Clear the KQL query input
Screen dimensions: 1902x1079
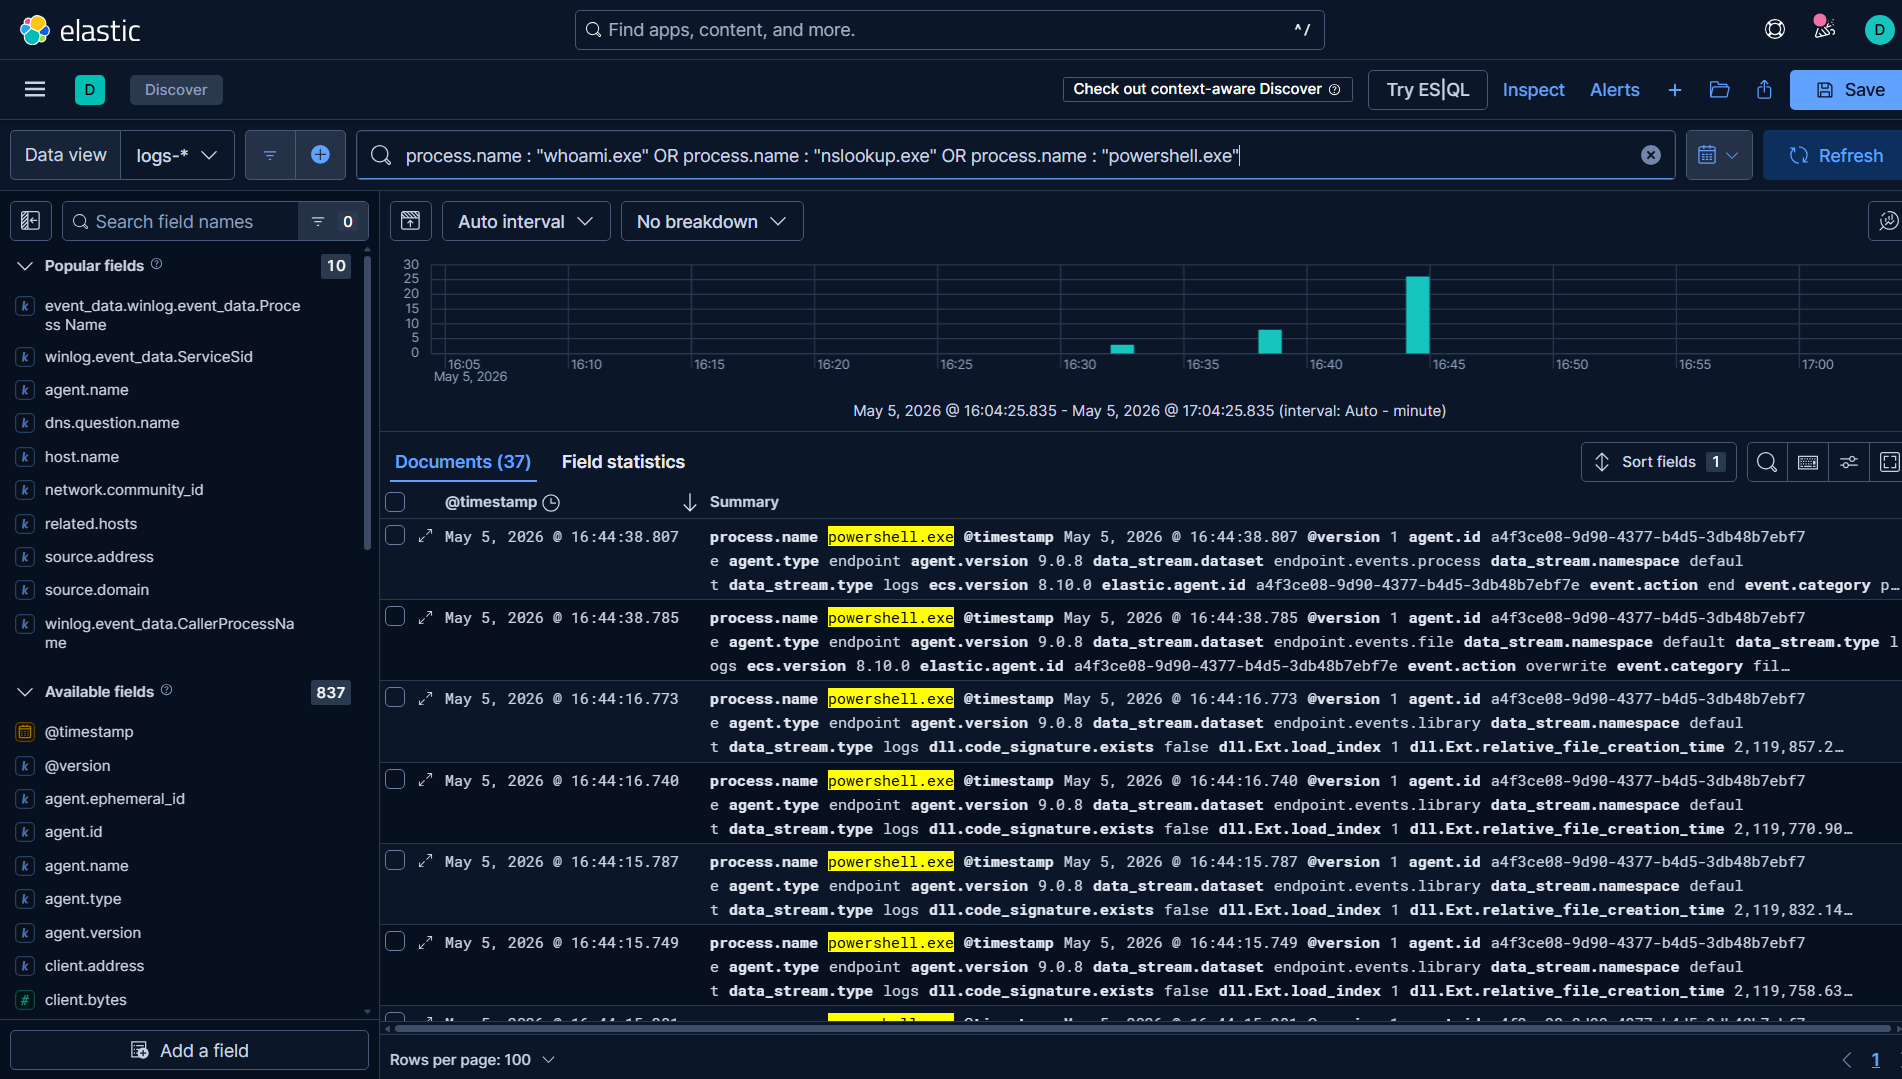pyautogui.click(x=1651, y=155)
